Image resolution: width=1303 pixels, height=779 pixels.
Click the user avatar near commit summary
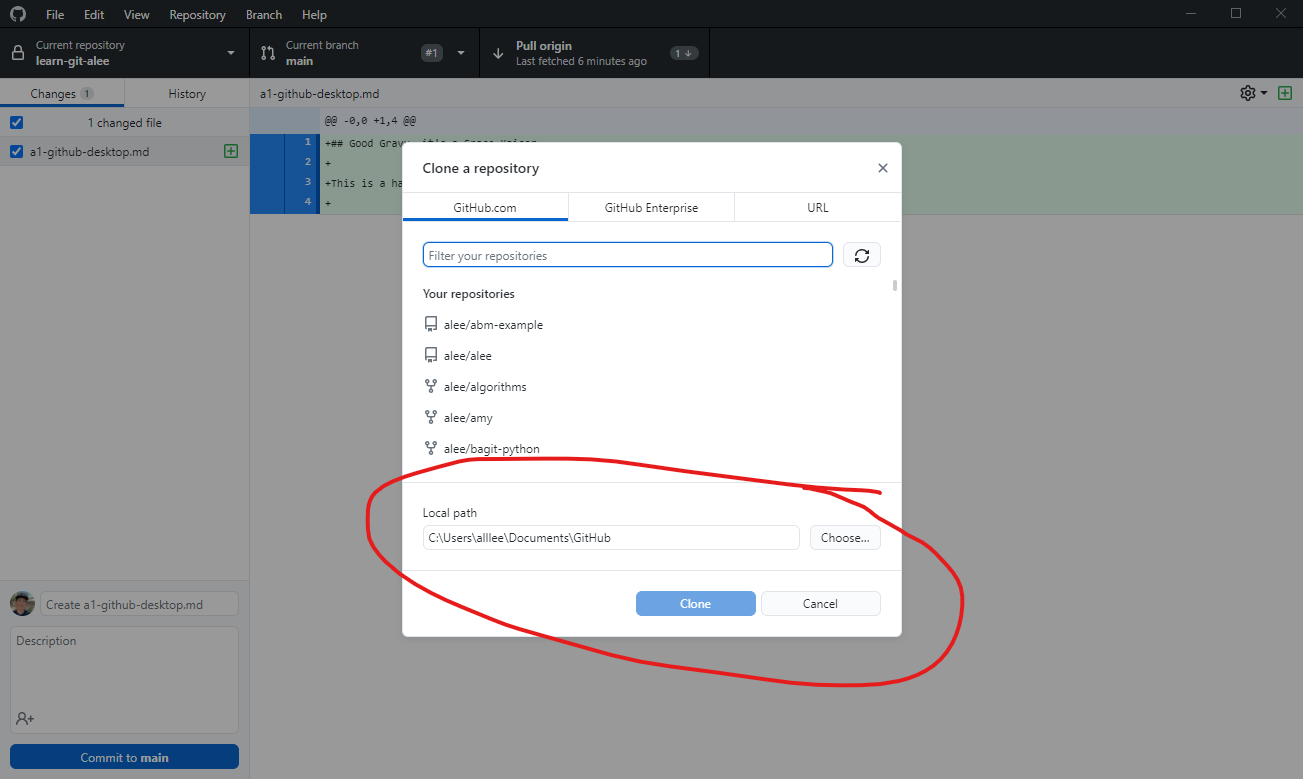tap(22, 604)
